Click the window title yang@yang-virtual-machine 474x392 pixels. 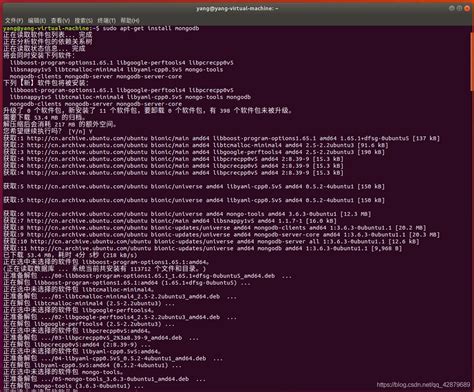pyautogui.click(x=237, y=8)
